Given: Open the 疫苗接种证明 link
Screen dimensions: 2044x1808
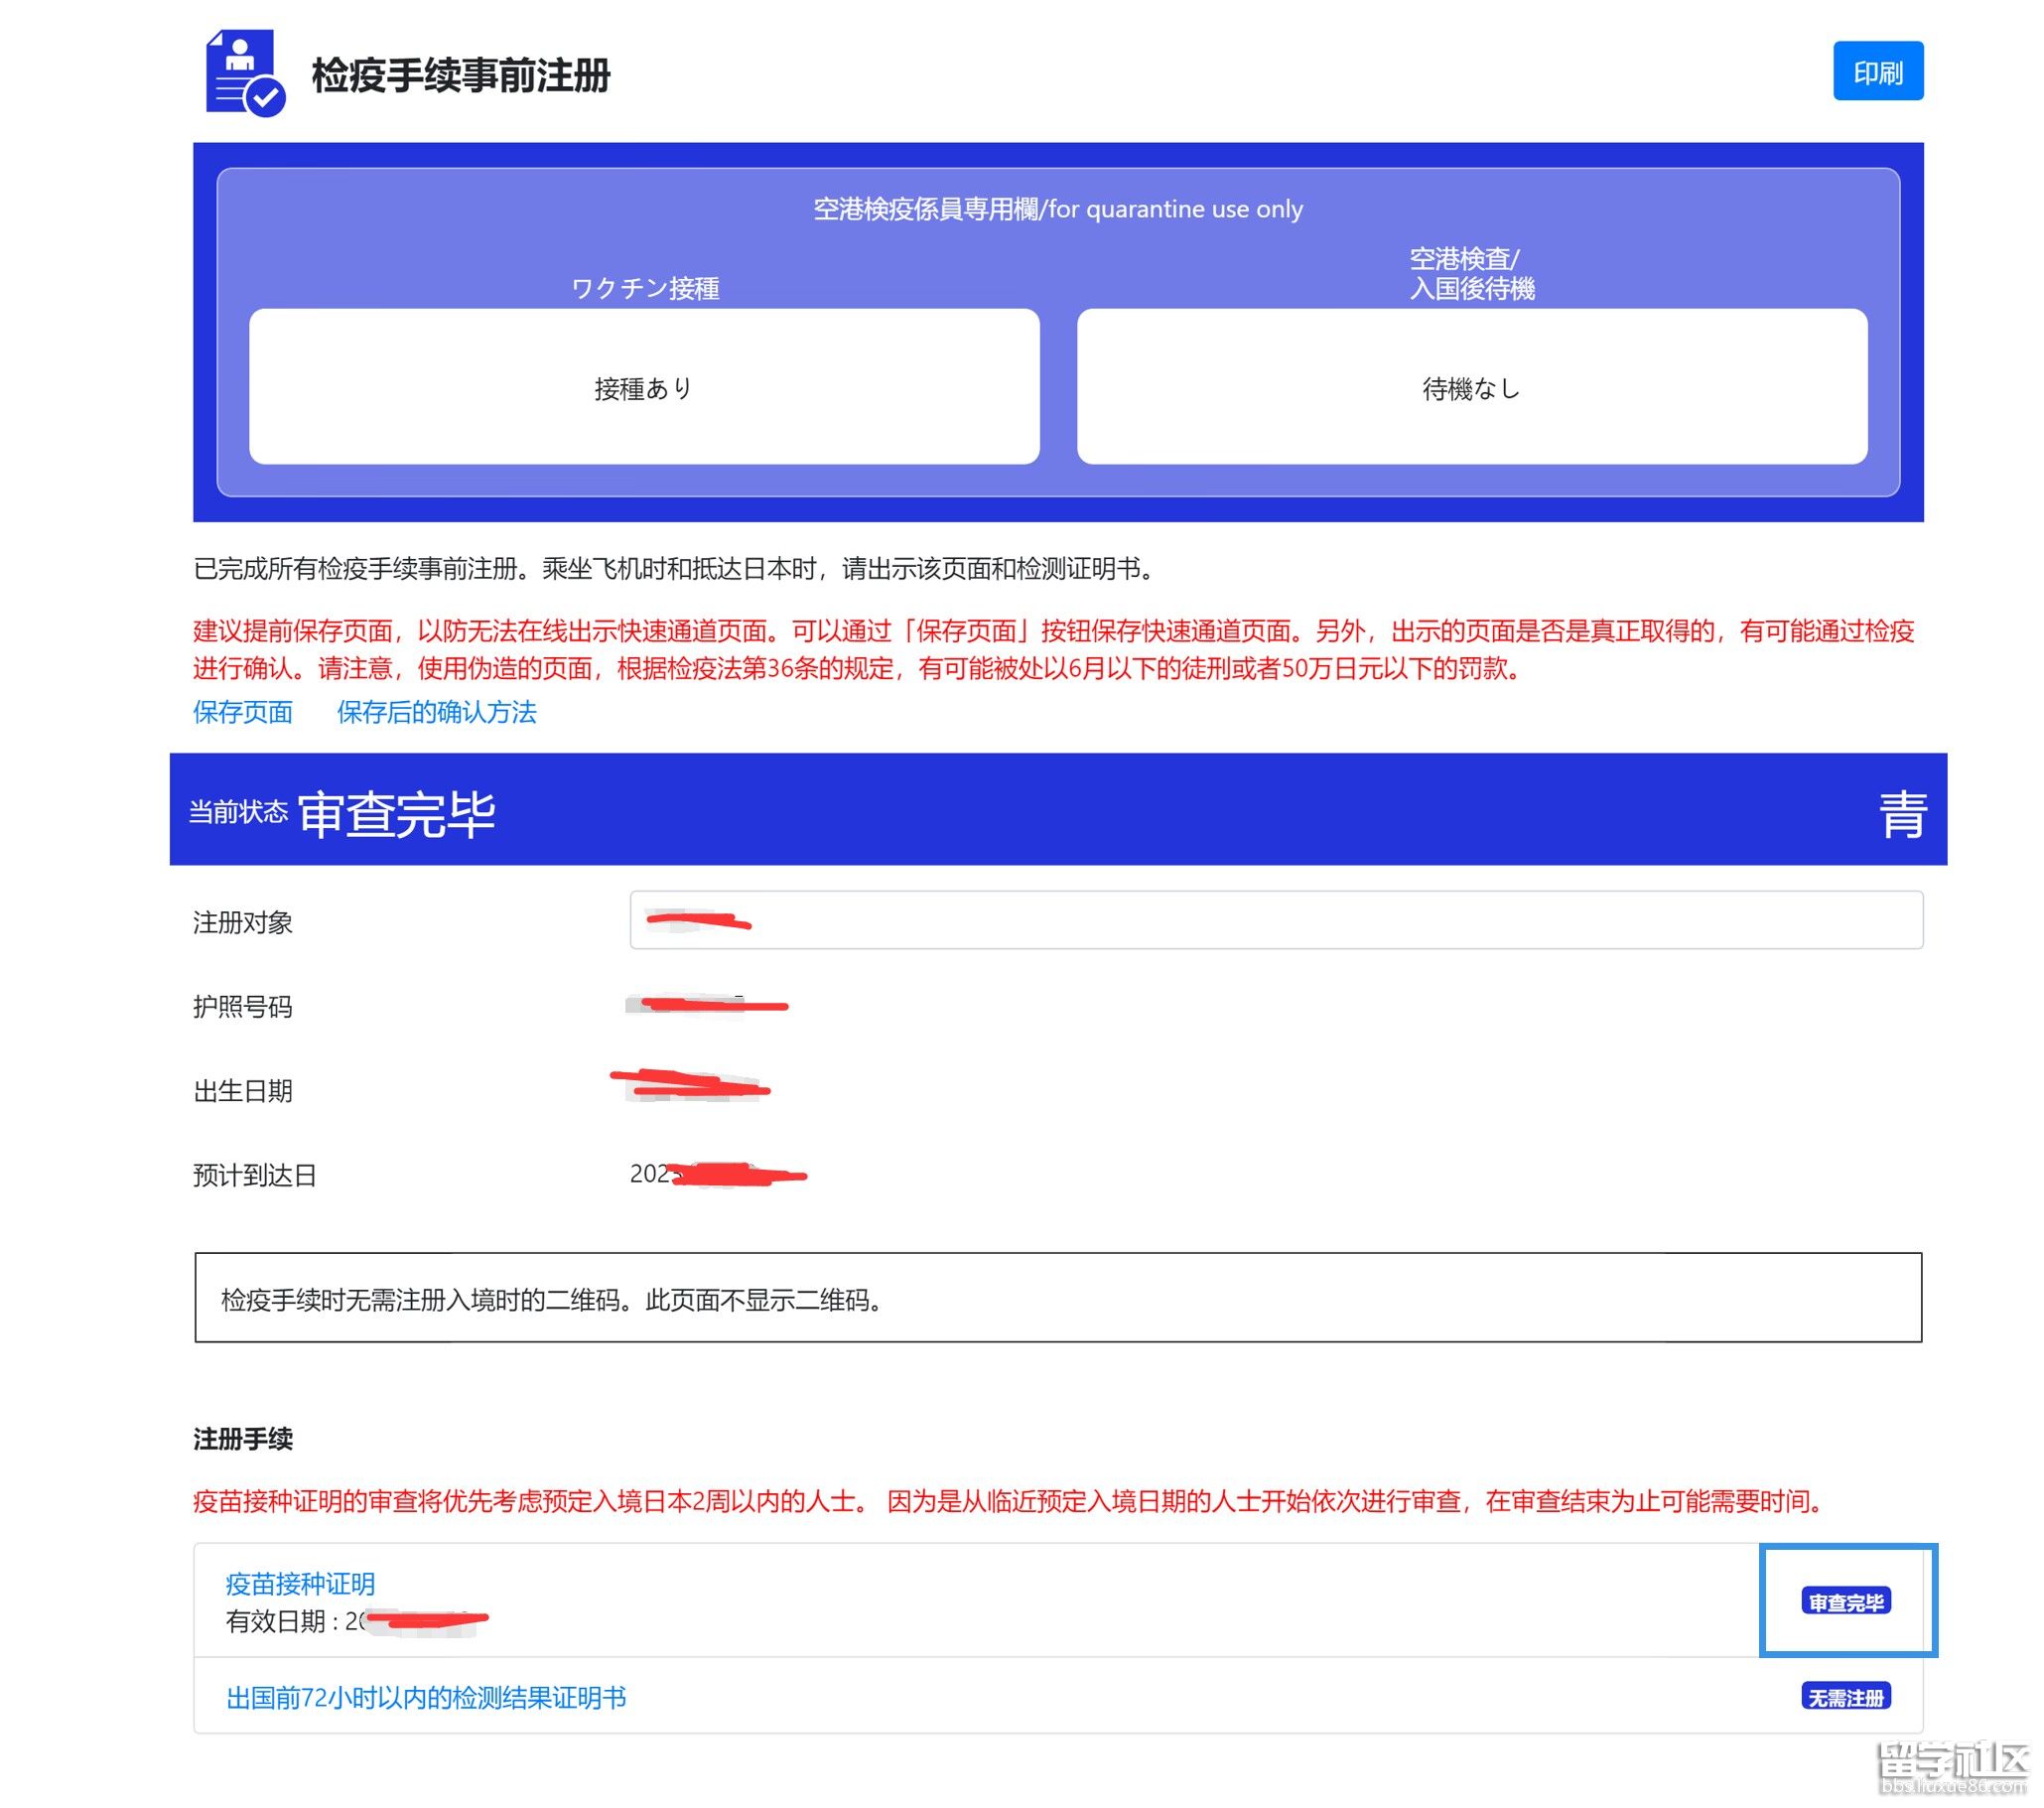Looking at the screenshot, I should [300, 1584].
